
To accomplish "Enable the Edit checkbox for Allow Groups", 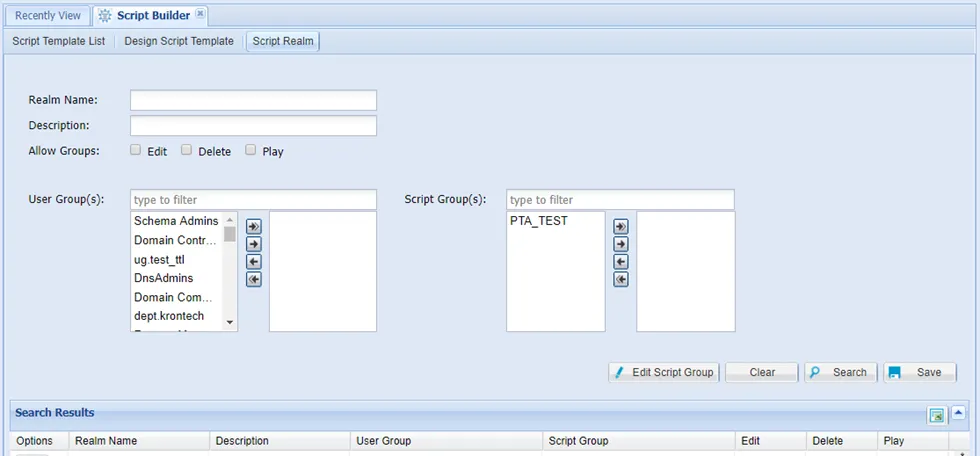I will click(136, 150).
